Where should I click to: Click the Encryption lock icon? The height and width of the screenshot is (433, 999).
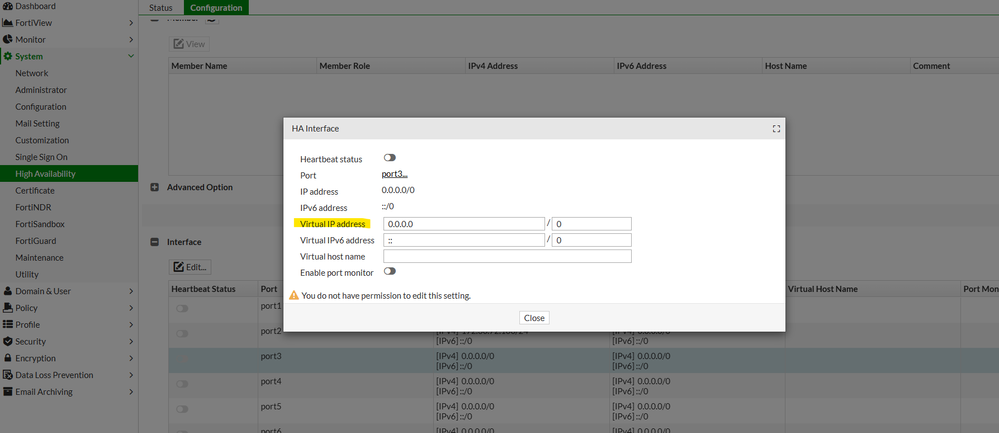8,358
